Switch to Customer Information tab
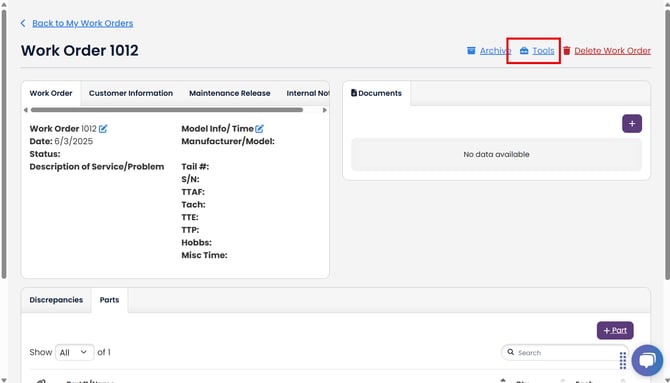Screen dimensions: 670x383 point(131,93)
